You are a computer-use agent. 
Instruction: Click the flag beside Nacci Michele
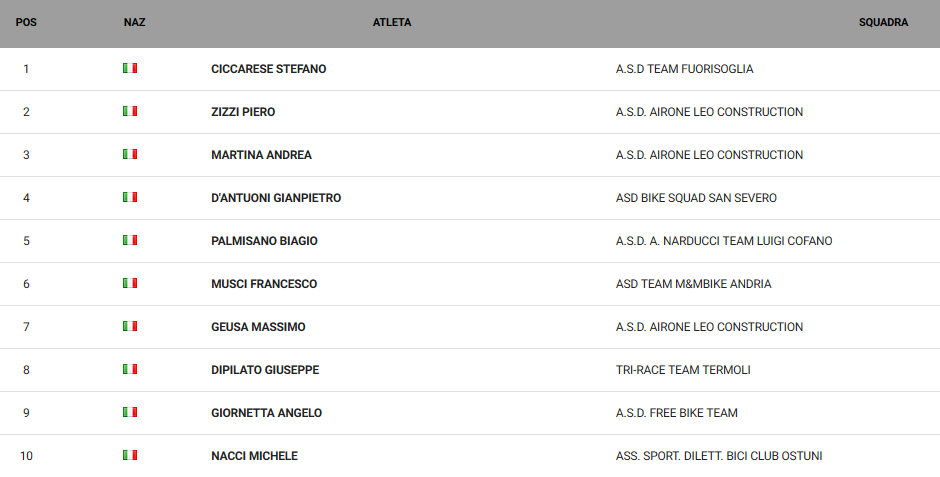point(130,455)
